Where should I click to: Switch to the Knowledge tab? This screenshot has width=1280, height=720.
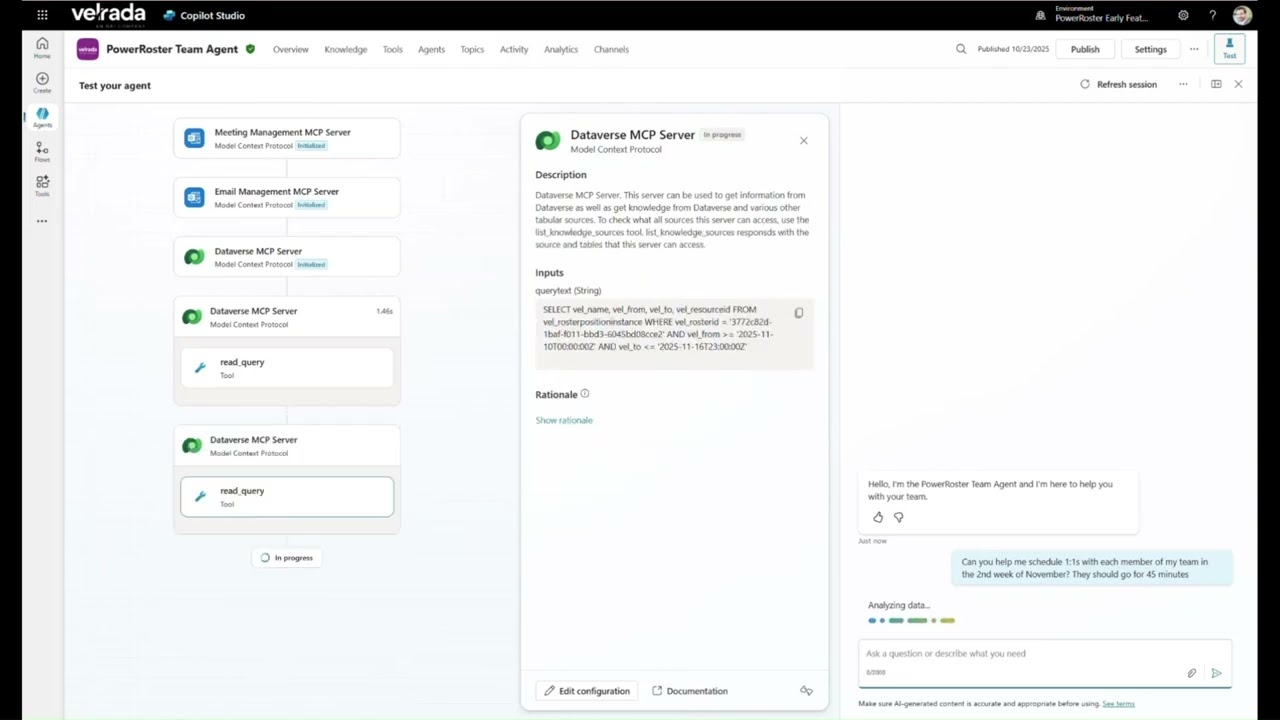pos(346,49)
